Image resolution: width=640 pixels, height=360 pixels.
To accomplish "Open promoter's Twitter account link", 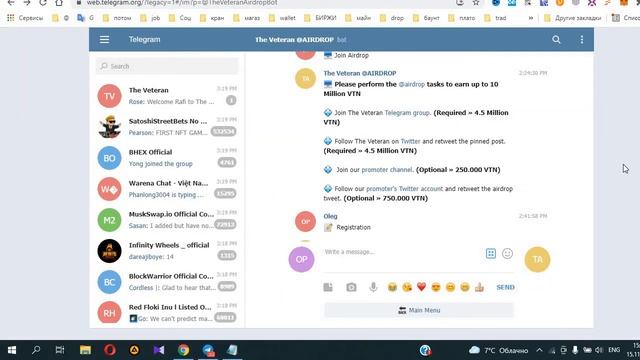I will [x=404, y=189].
